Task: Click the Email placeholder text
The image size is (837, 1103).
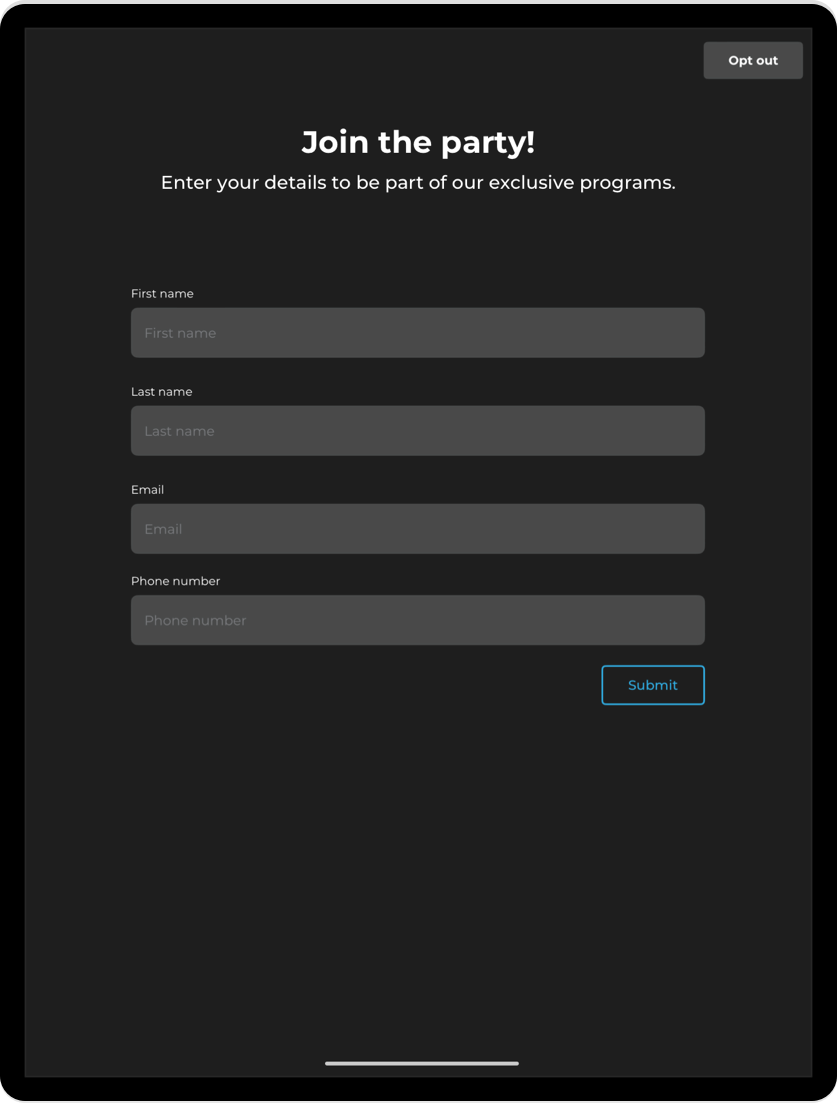Action: [x=163, y=528]
